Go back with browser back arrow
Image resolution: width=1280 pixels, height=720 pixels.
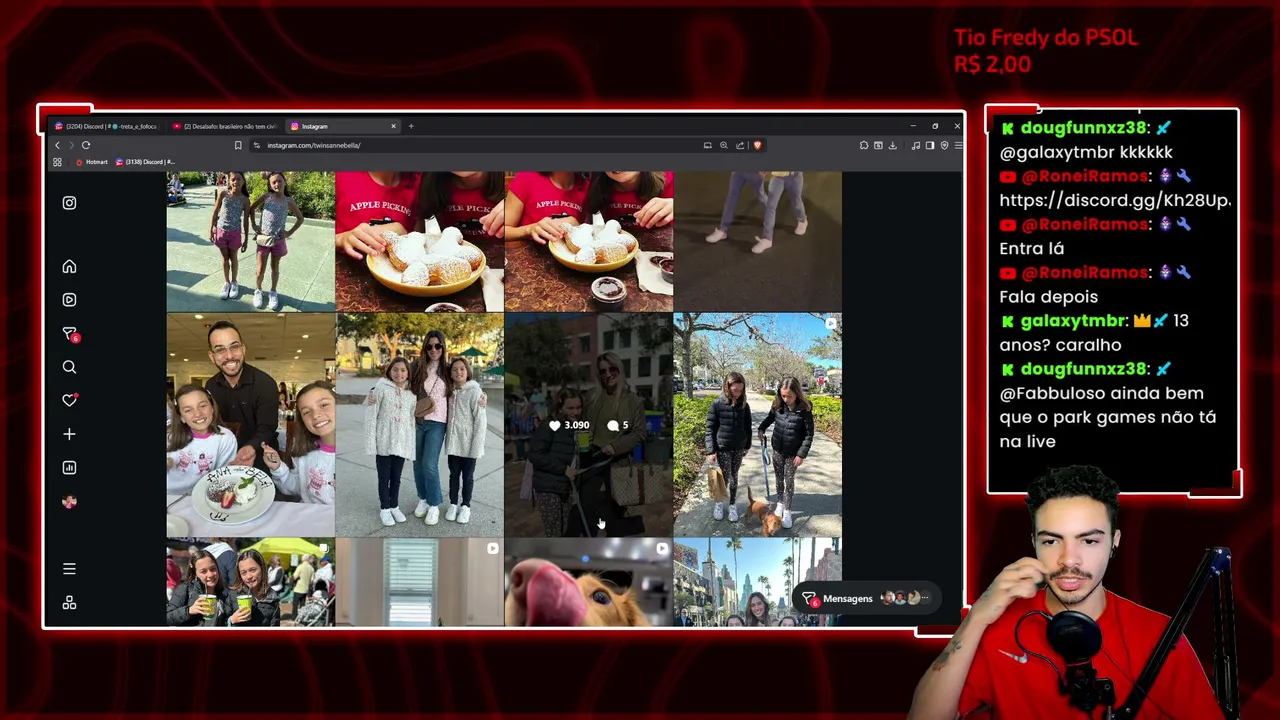click(x=57, y=145)
